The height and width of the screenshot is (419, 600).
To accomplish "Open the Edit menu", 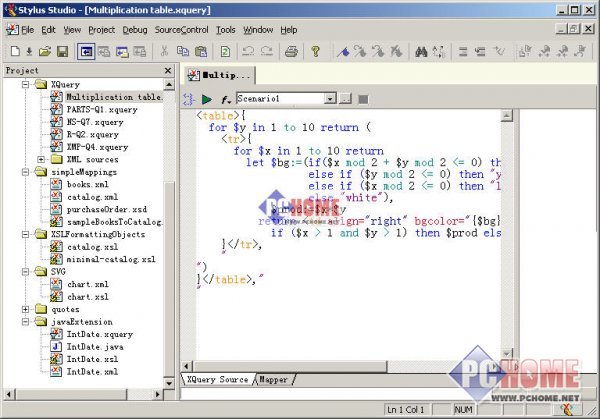I will 48,30.
